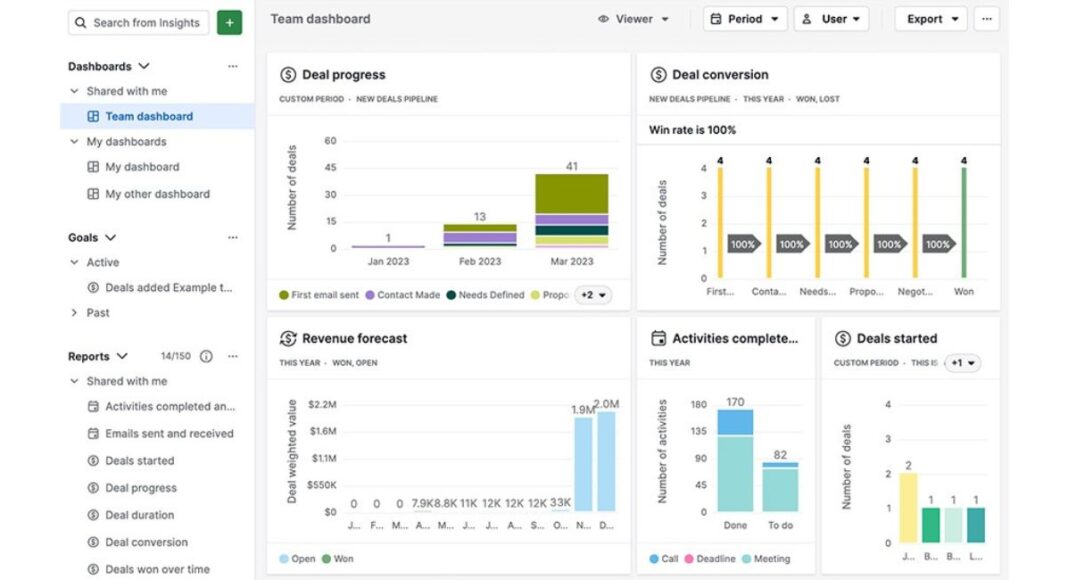Click the dollar icon on Deal progress card

[289, 74]
